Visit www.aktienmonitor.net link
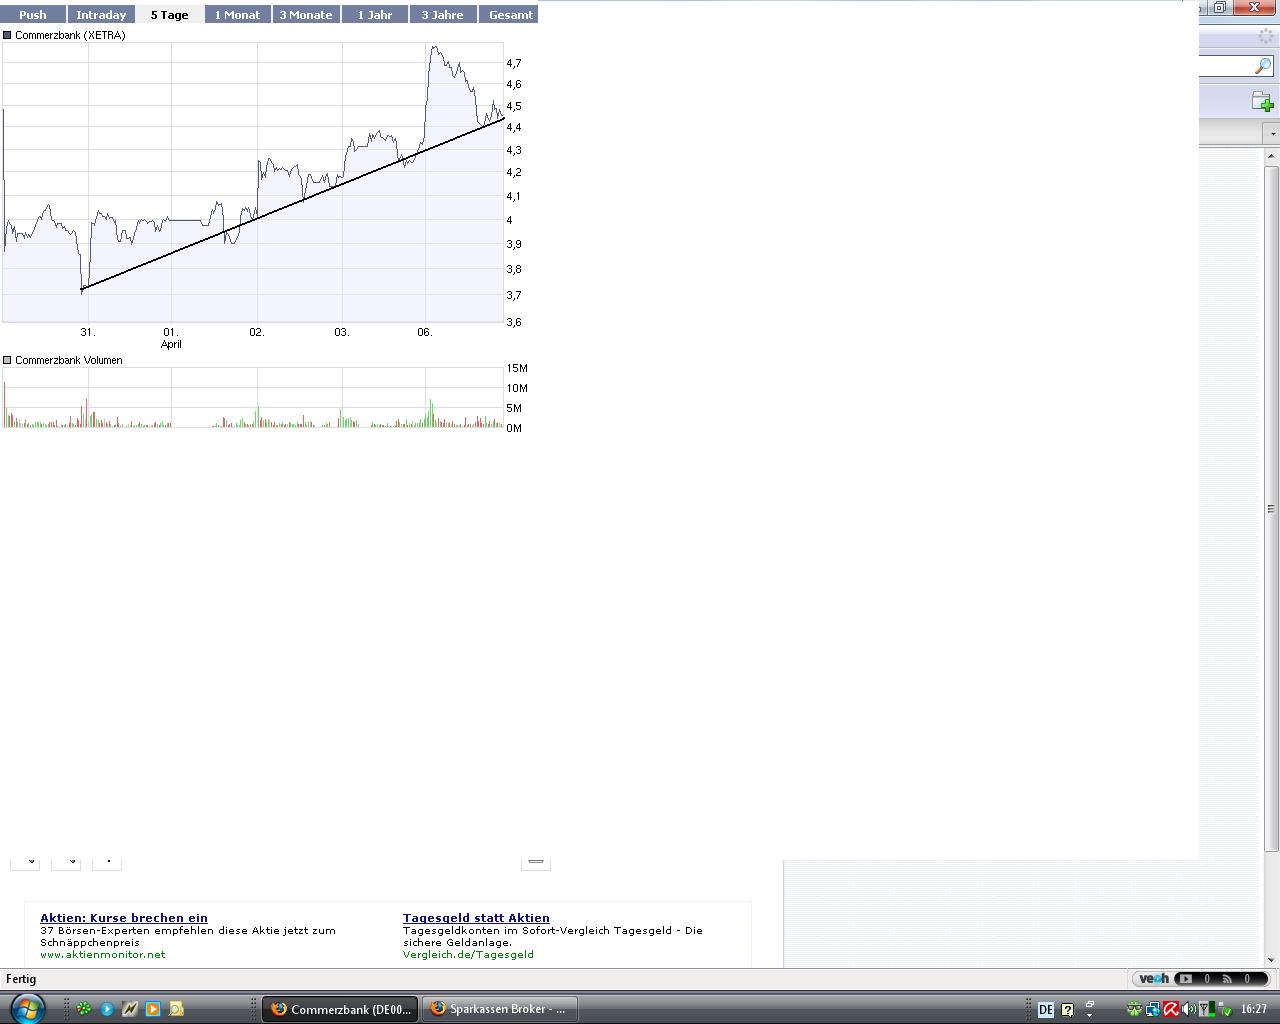 pos(102,955)
